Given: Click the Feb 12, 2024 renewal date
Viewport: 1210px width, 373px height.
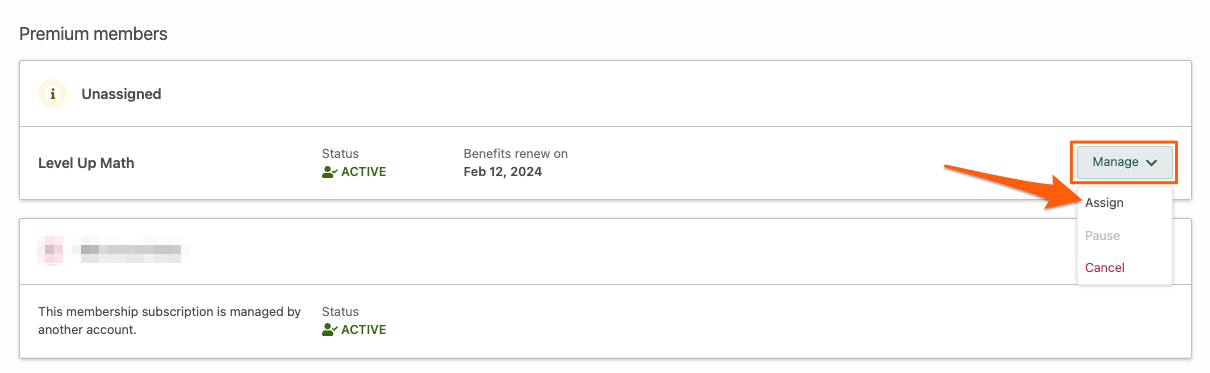Looking at the screenshot, I should (x=503, y=172).
